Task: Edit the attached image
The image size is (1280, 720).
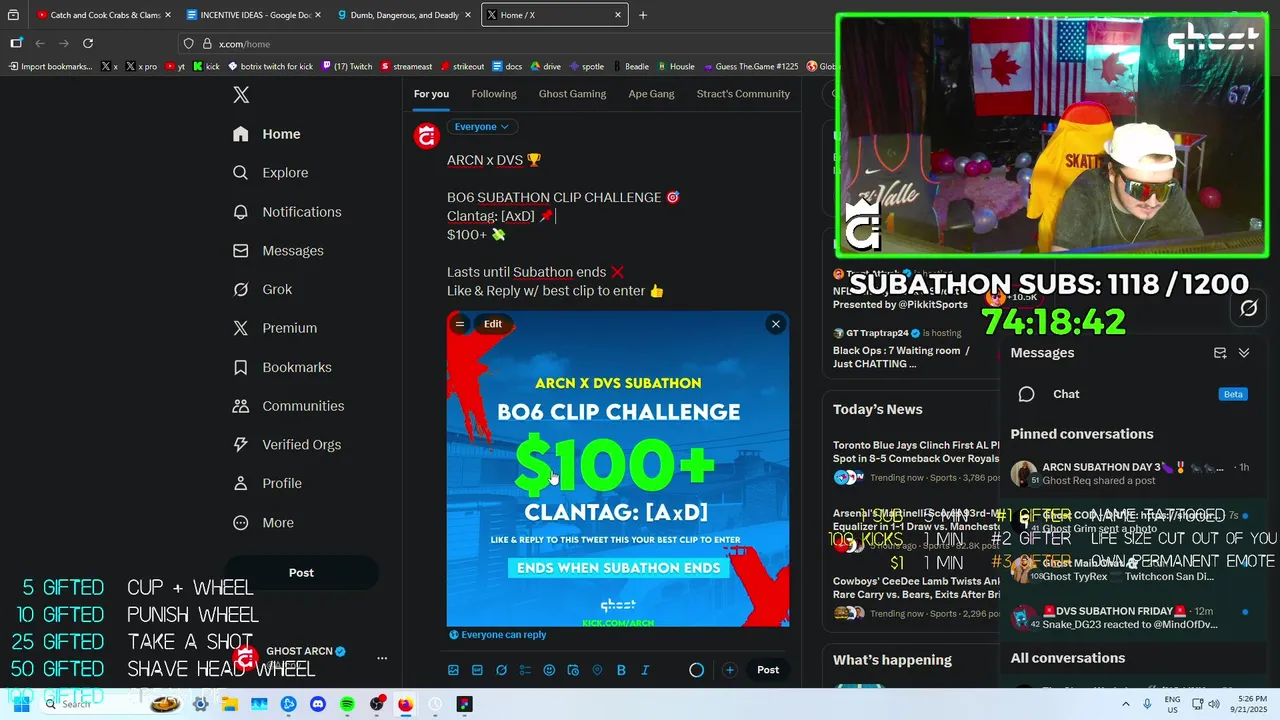Action: tap(493, 324)
